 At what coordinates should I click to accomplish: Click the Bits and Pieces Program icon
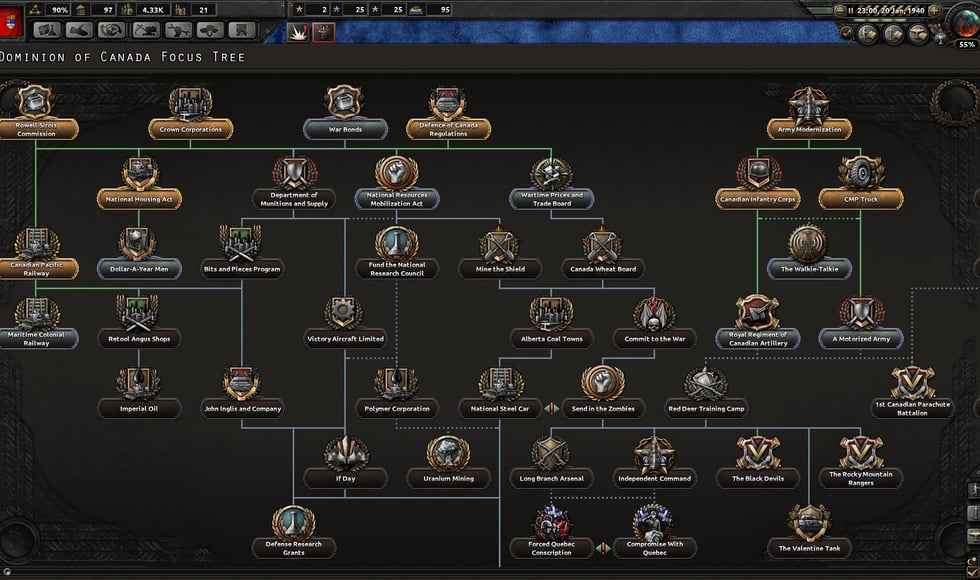(241, 242)
